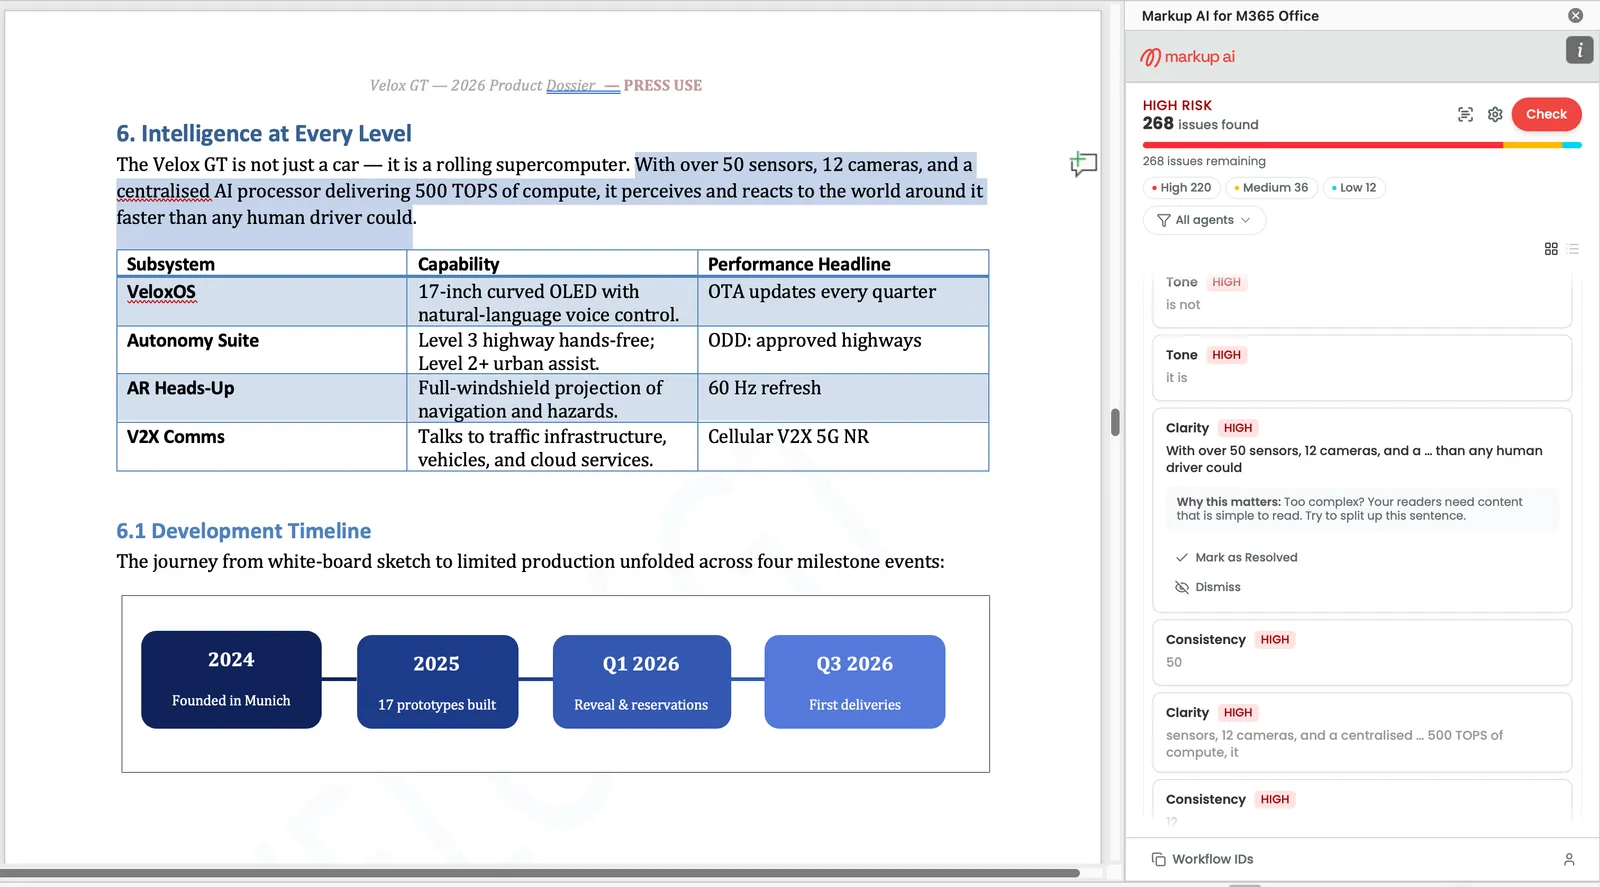The height and width of the screenshot is (887, 1600).
Task: Run the Check button
Action: [x=1546, y=114]
